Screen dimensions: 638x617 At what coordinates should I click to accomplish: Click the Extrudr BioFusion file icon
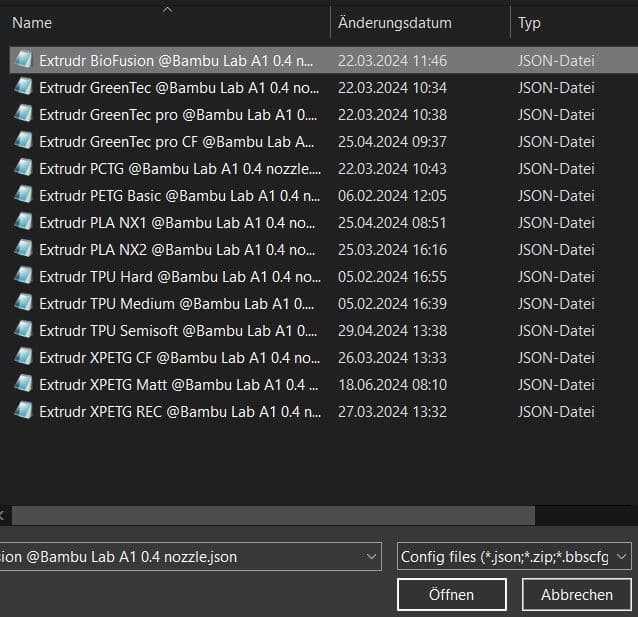click(x=23, y=60)
